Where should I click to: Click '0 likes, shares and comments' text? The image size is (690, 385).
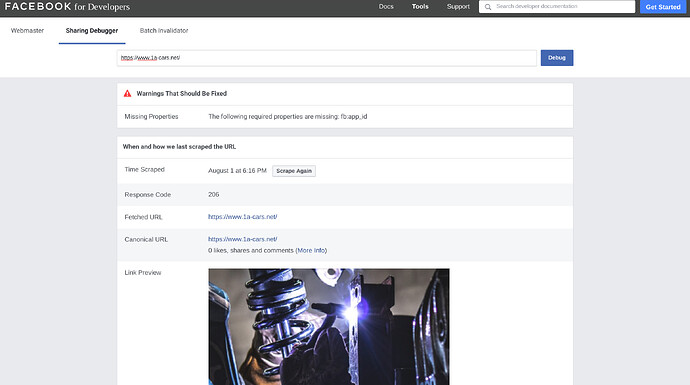pos(250,250)
